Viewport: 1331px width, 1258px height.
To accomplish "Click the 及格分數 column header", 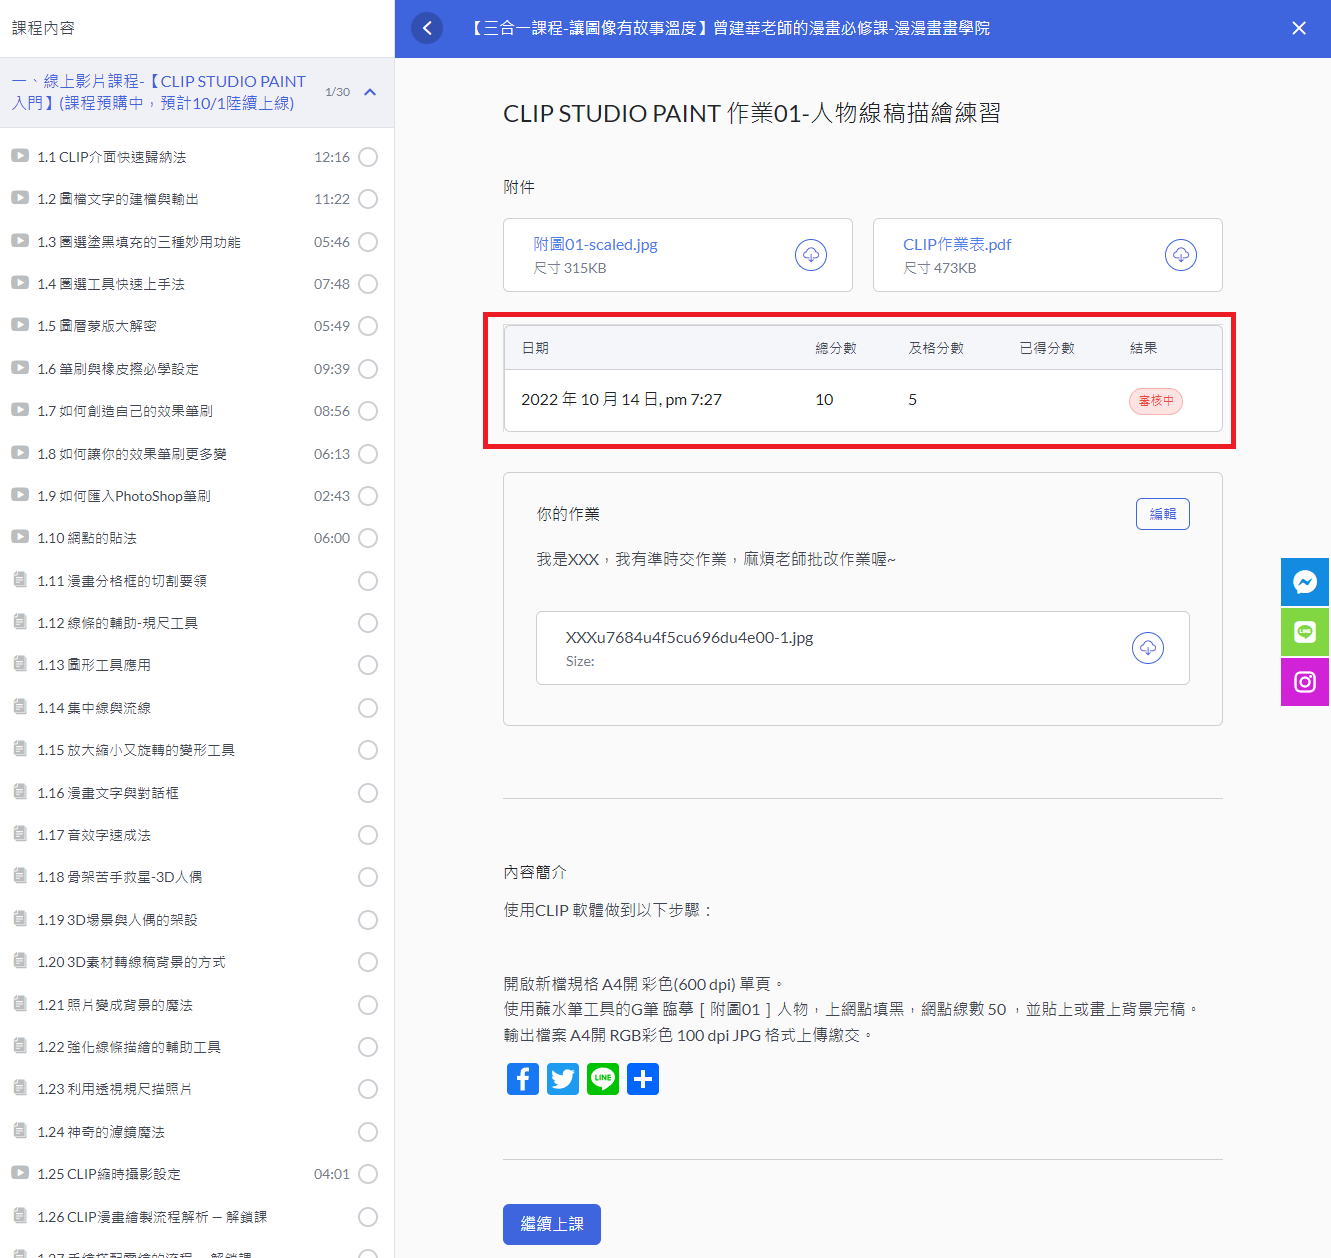I will coord(936,348).
